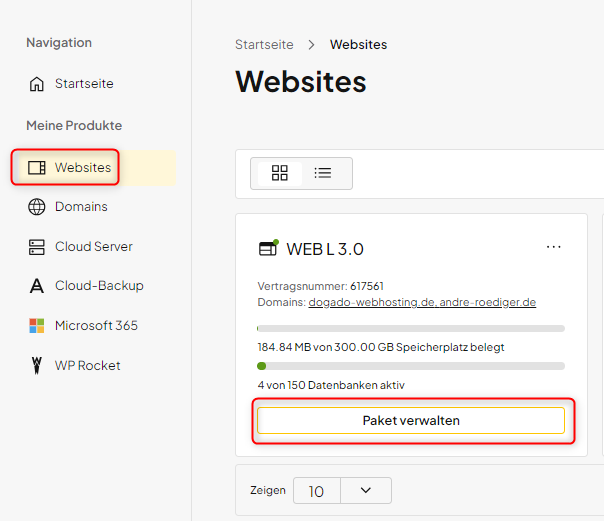Open the three-dot menu on WEB L 3.0

(x=554, y=247)
